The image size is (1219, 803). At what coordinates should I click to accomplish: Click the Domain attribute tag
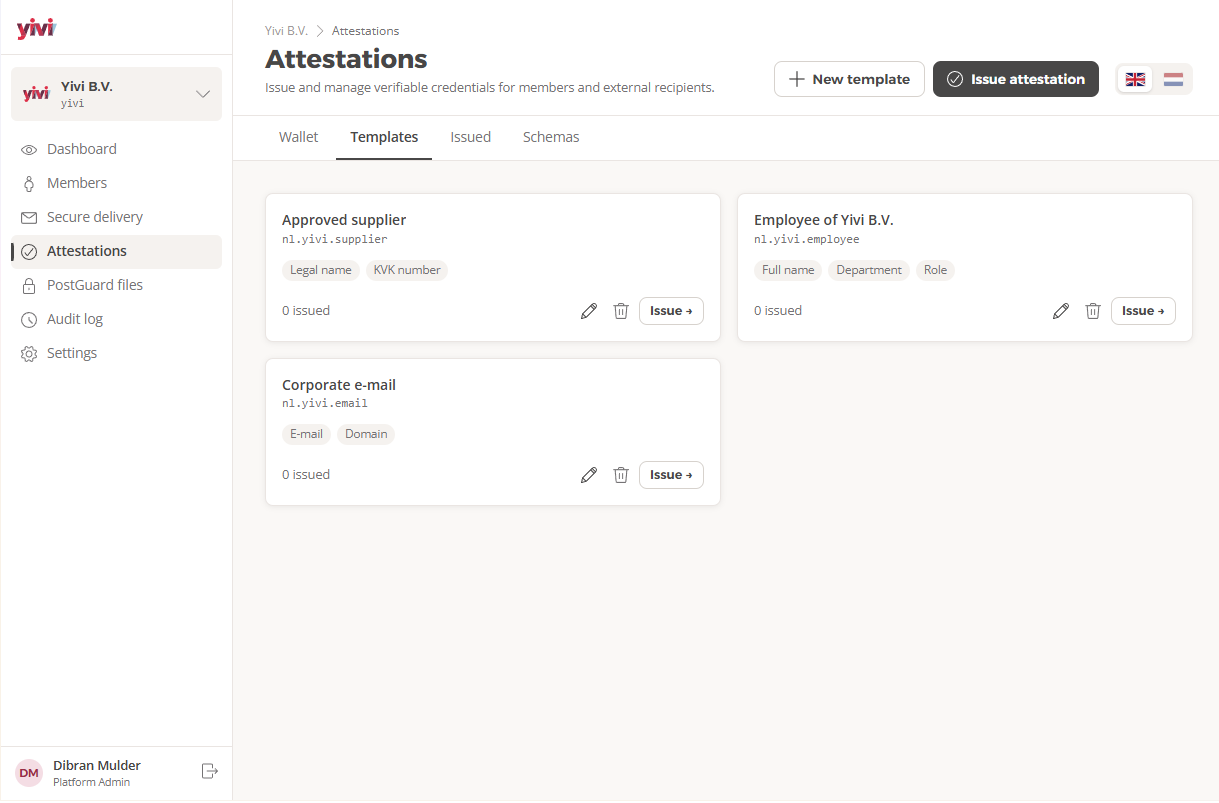coord(366,434)
